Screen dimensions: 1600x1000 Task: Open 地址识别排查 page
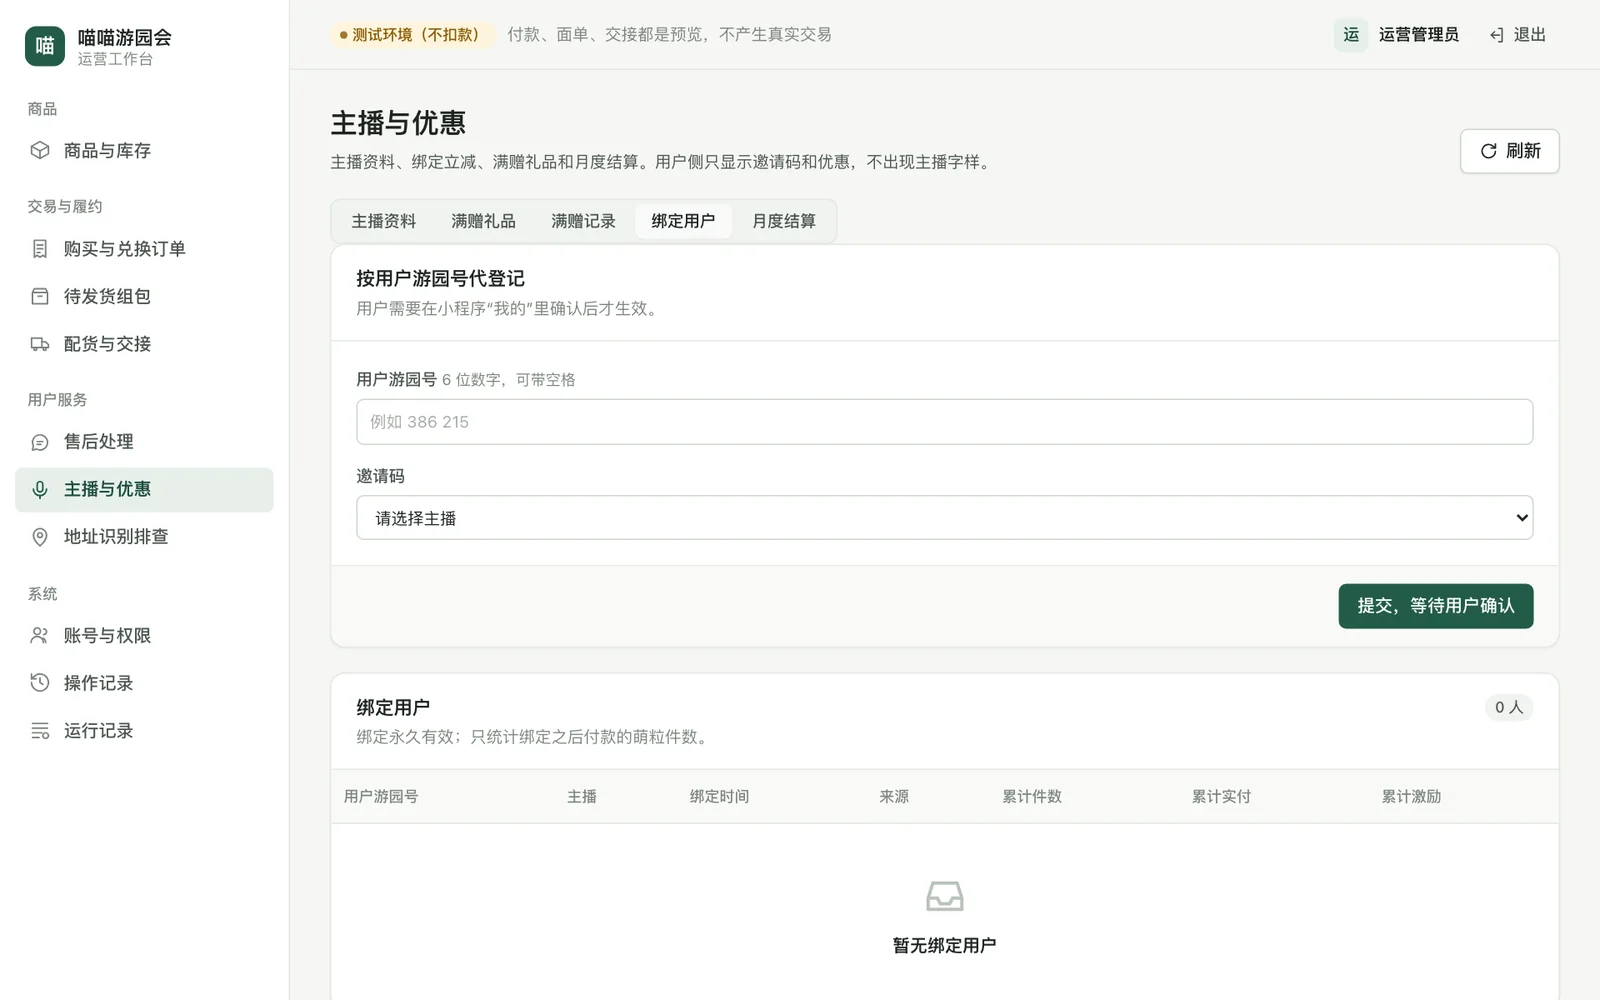tap(144, 537)
